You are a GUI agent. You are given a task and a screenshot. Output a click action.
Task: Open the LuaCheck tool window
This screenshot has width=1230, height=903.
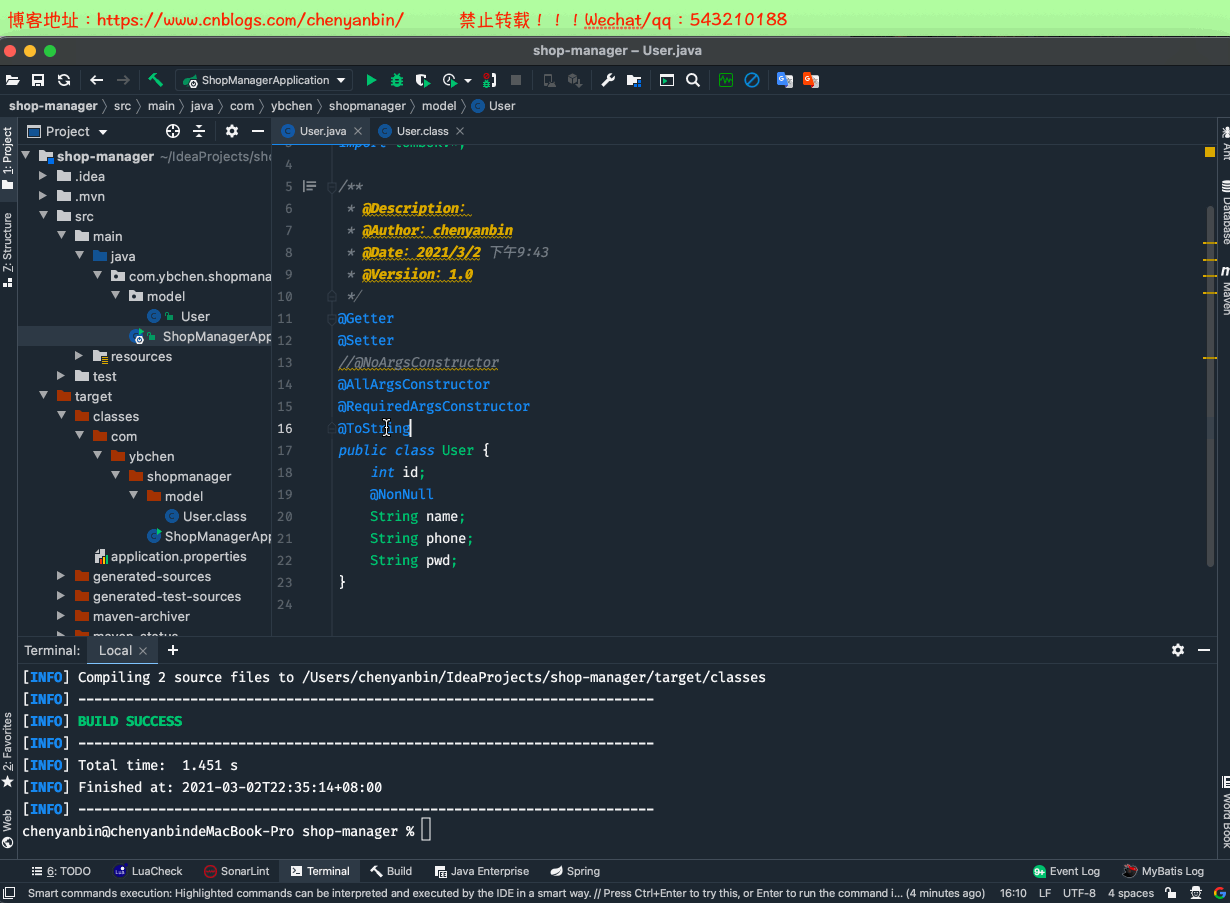[148, 871]
